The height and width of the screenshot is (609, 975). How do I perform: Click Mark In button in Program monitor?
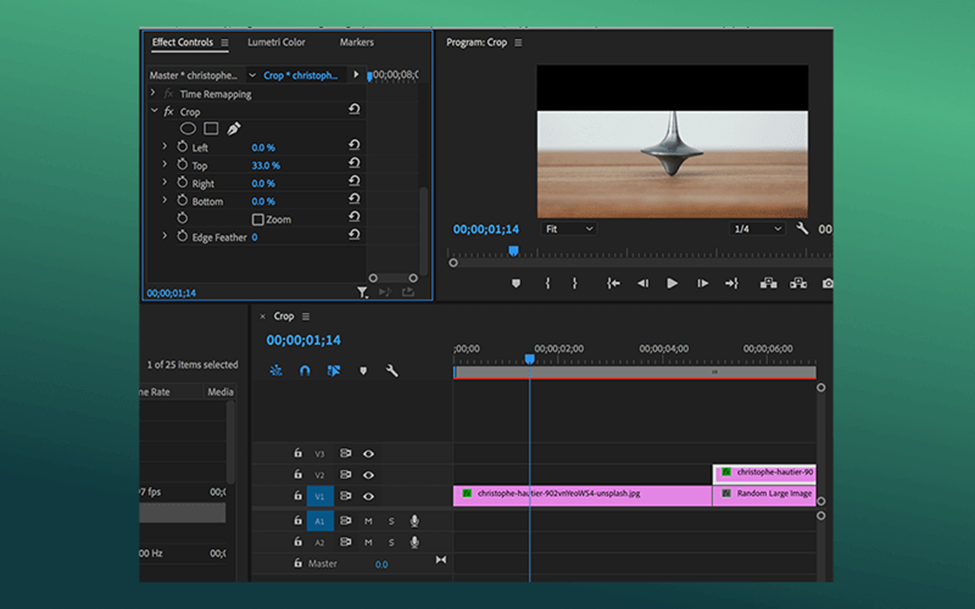click(x=547, y=283)
